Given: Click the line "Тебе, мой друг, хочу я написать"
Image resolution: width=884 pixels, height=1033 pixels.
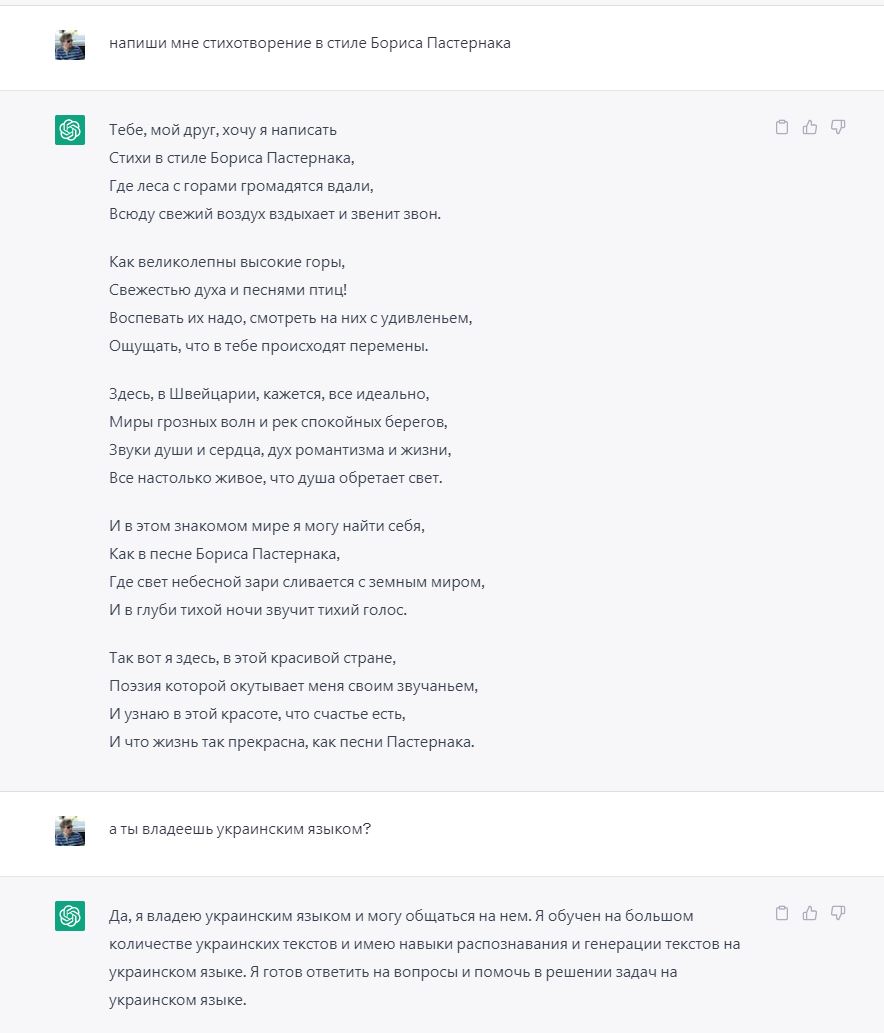Looking at the screenshot, I should (223, 130).
